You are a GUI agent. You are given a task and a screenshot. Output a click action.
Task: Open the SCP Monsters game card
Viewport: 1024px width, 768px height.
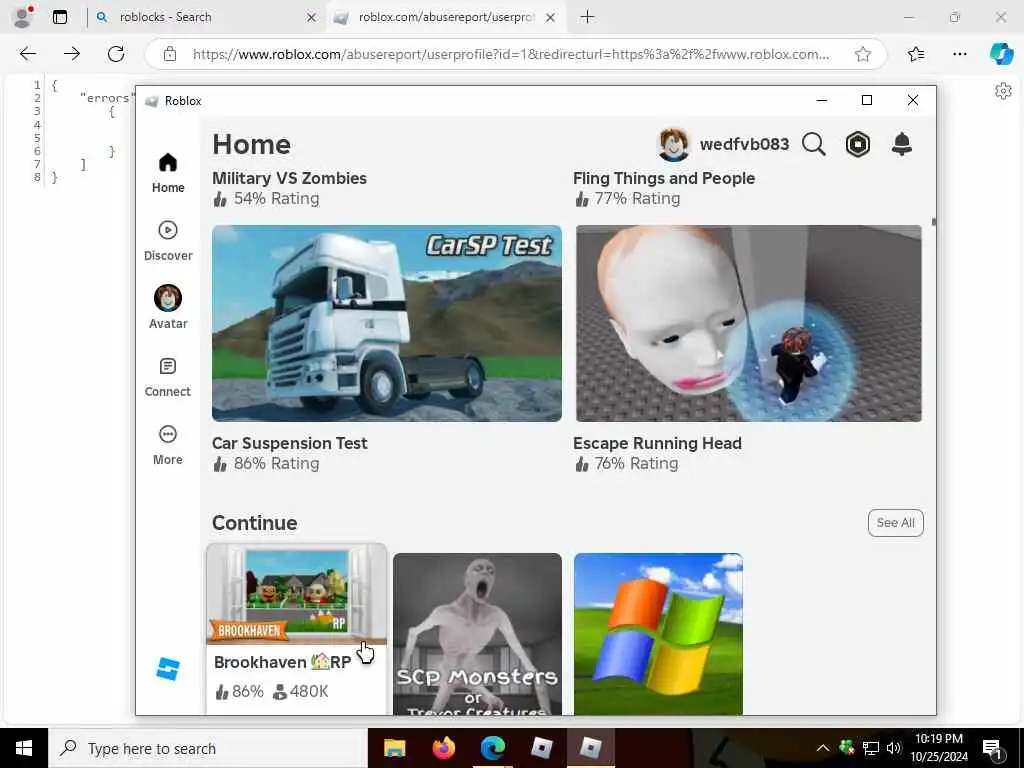pos(477,634)
